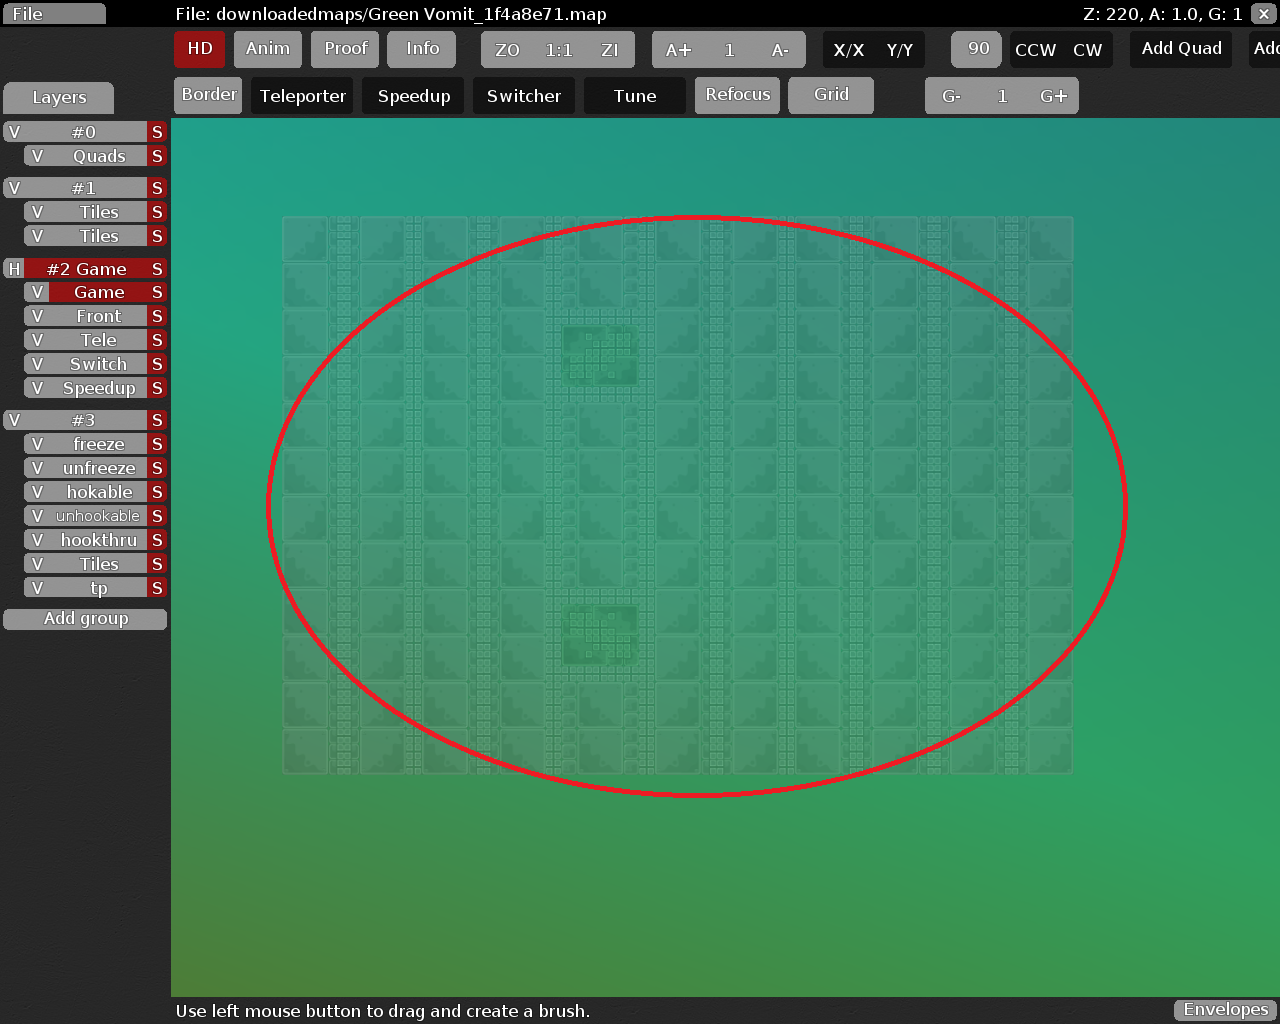Rotate brush clockwise with CW
The width and height of the screenshot is (1280, 1024).
[1087, 50]
